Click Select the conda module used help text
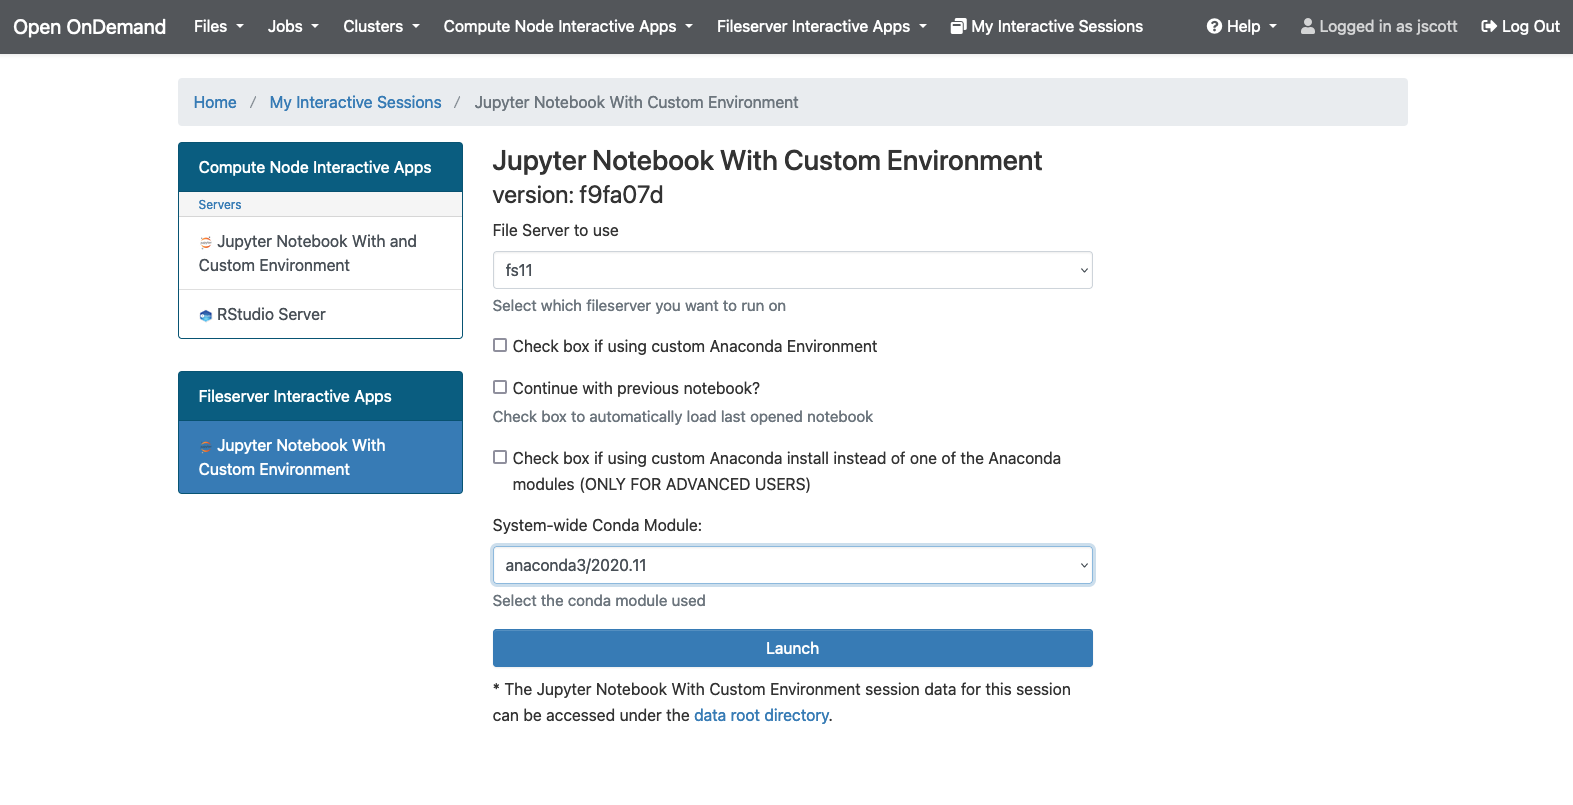 599,601
